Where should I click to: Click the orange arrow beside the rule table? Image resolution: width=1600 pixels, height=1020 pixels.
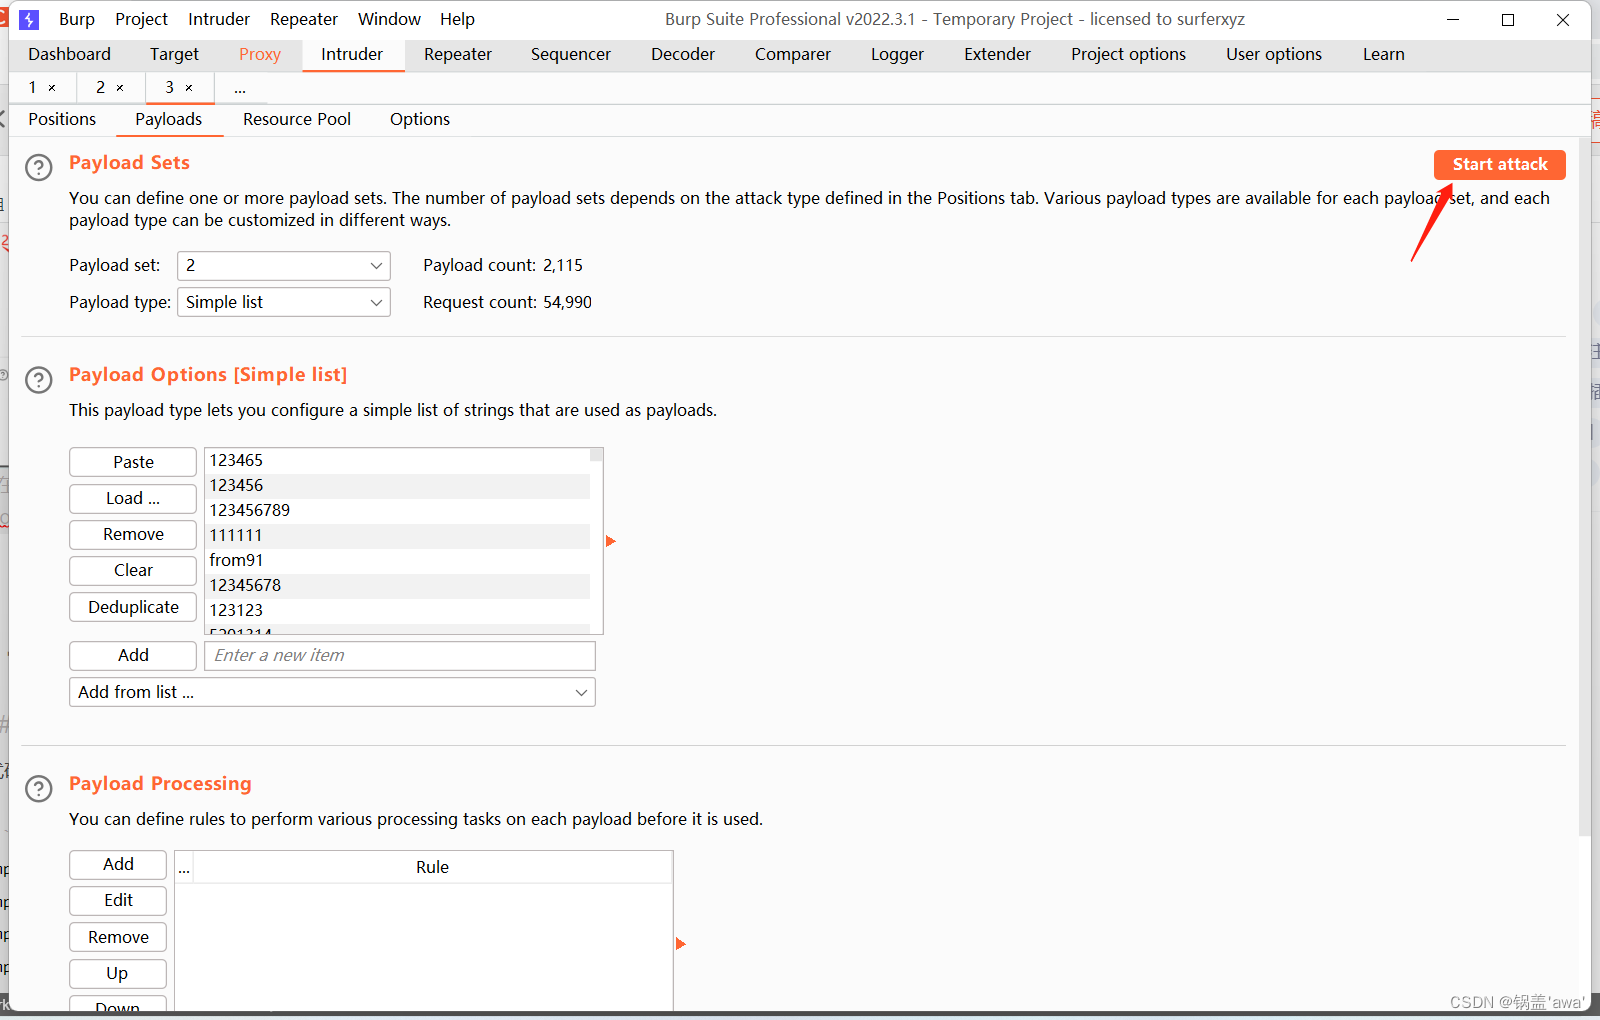point(680,944)
